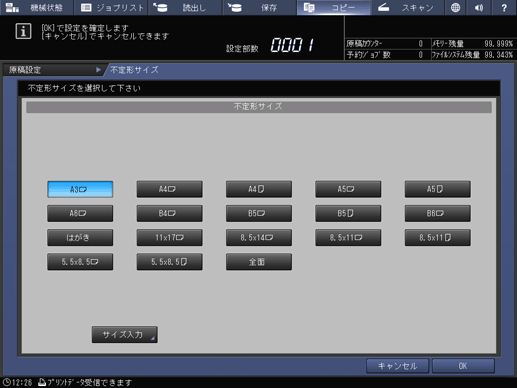This screenshot has height=388, width=517.
Task: Click the 不定形サイズ gray header bar
Action: (x=259, y=107)
